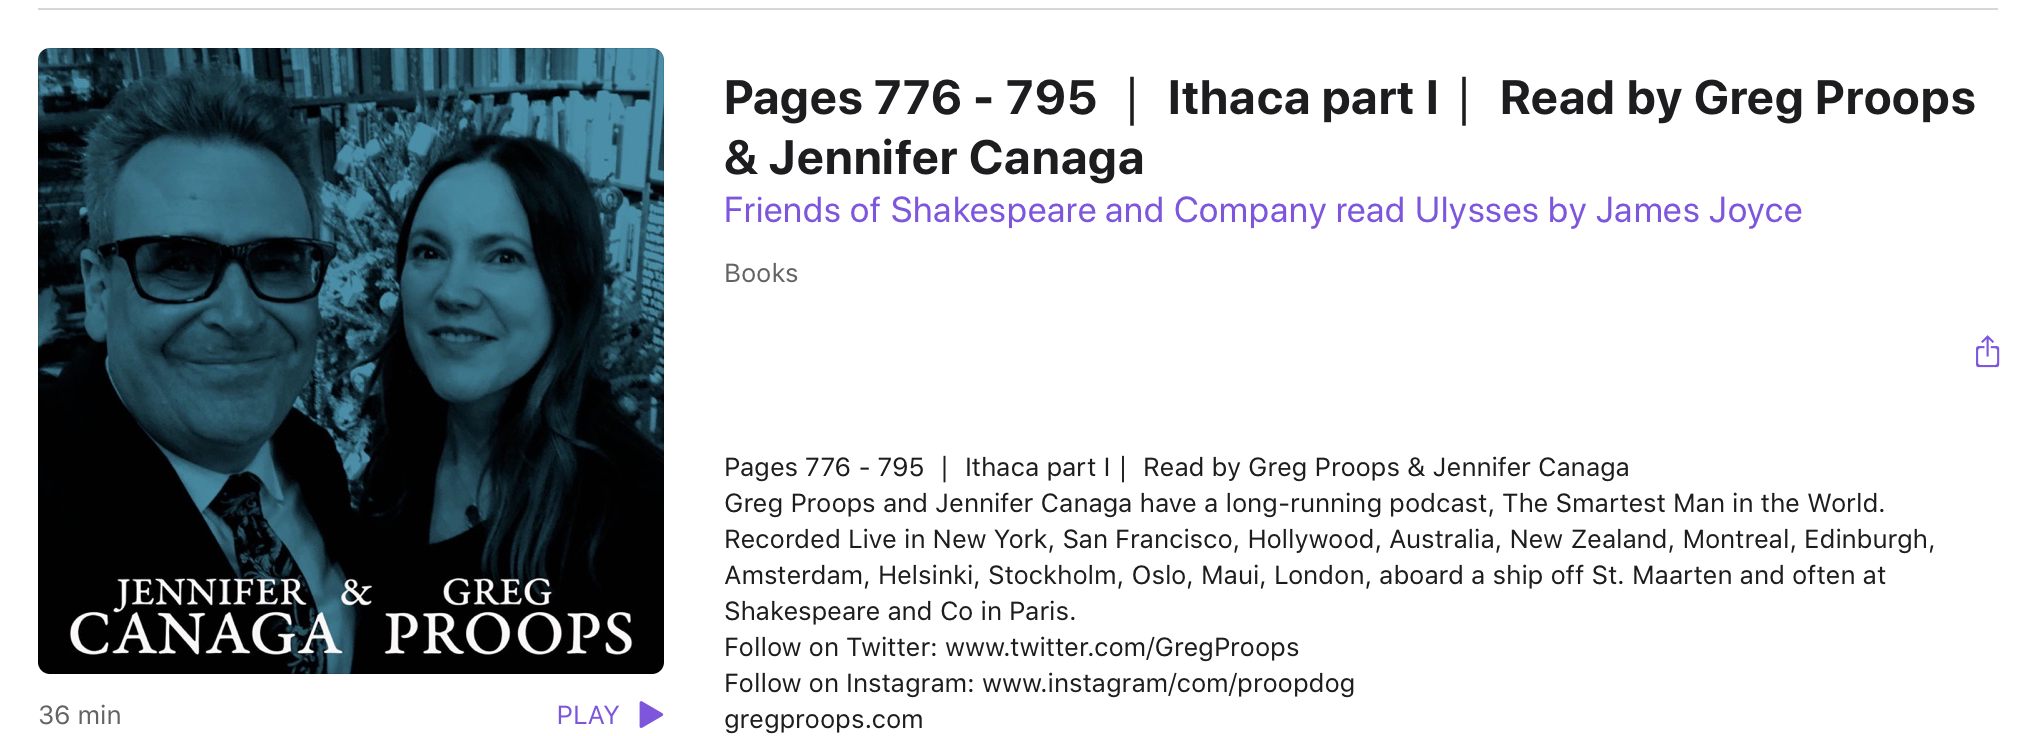Viewport: 2030px width, 736px height.
Task: Click the ampersand on the episode artwork
Action: pyautogui.click(x=356, y=592)
